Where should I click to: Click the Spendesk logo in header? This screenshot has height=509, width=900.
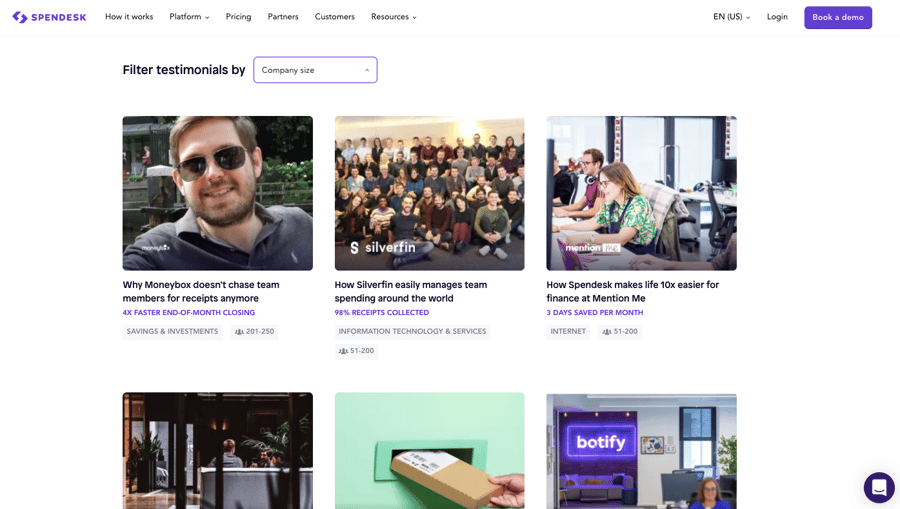tap(49, 17)
